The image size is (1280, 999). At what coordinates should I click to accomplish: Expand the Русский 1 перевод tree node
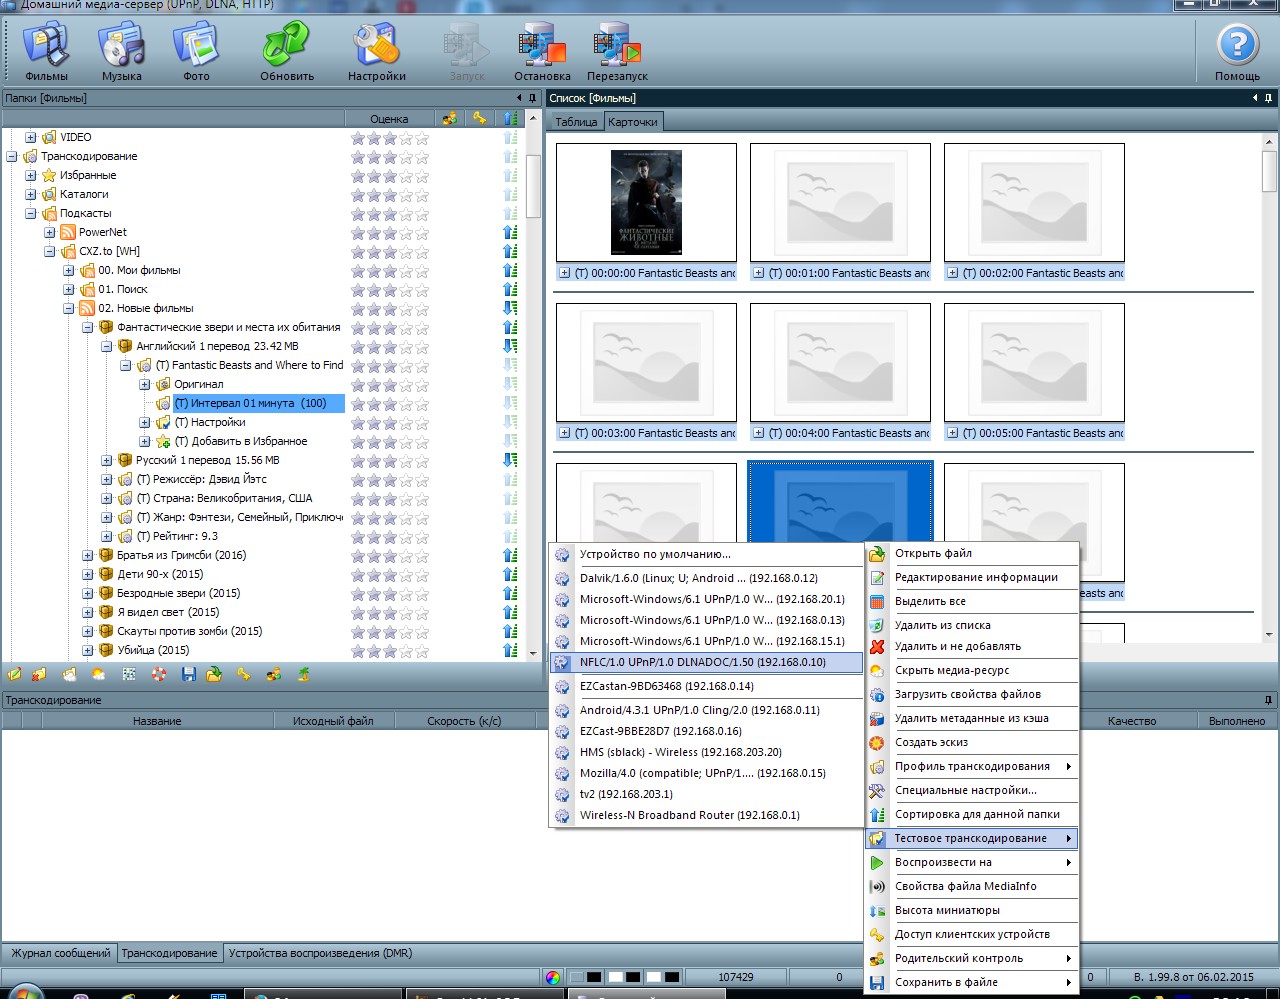[107, 461]
